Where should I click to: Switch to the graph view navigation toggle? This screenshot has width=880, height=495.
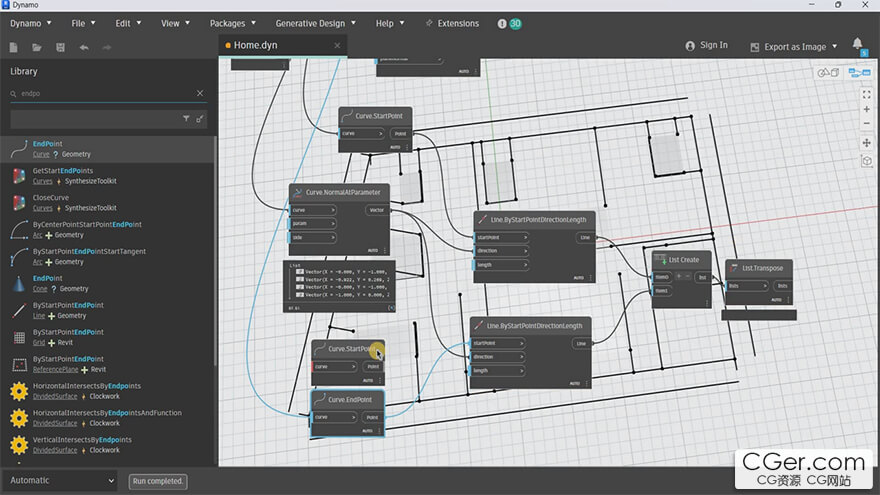pos(859,72)
